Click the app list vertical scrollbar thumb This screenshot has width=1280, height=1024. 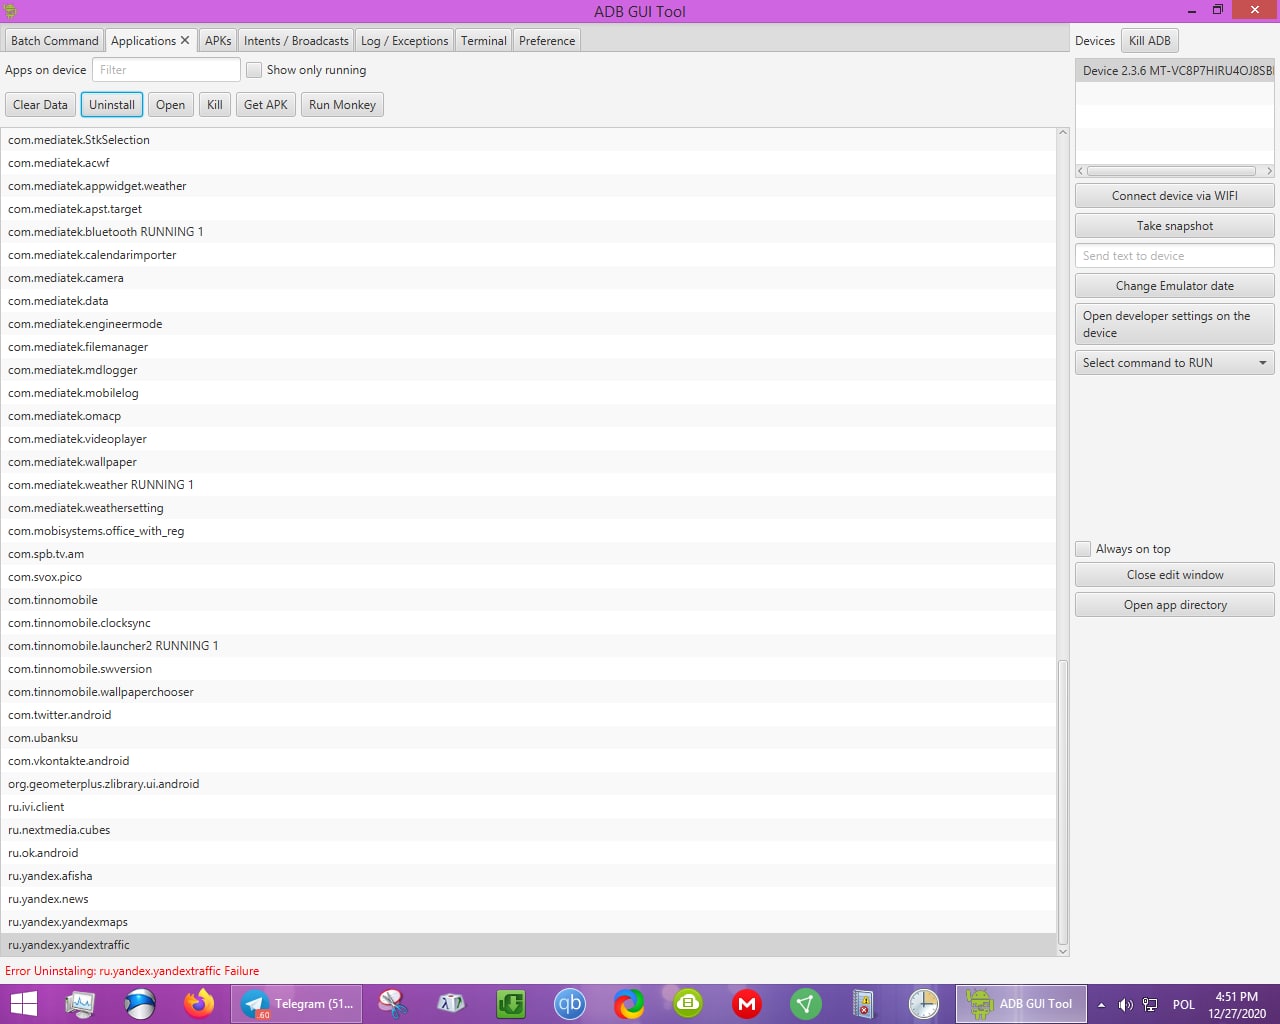coord(1063,800)
